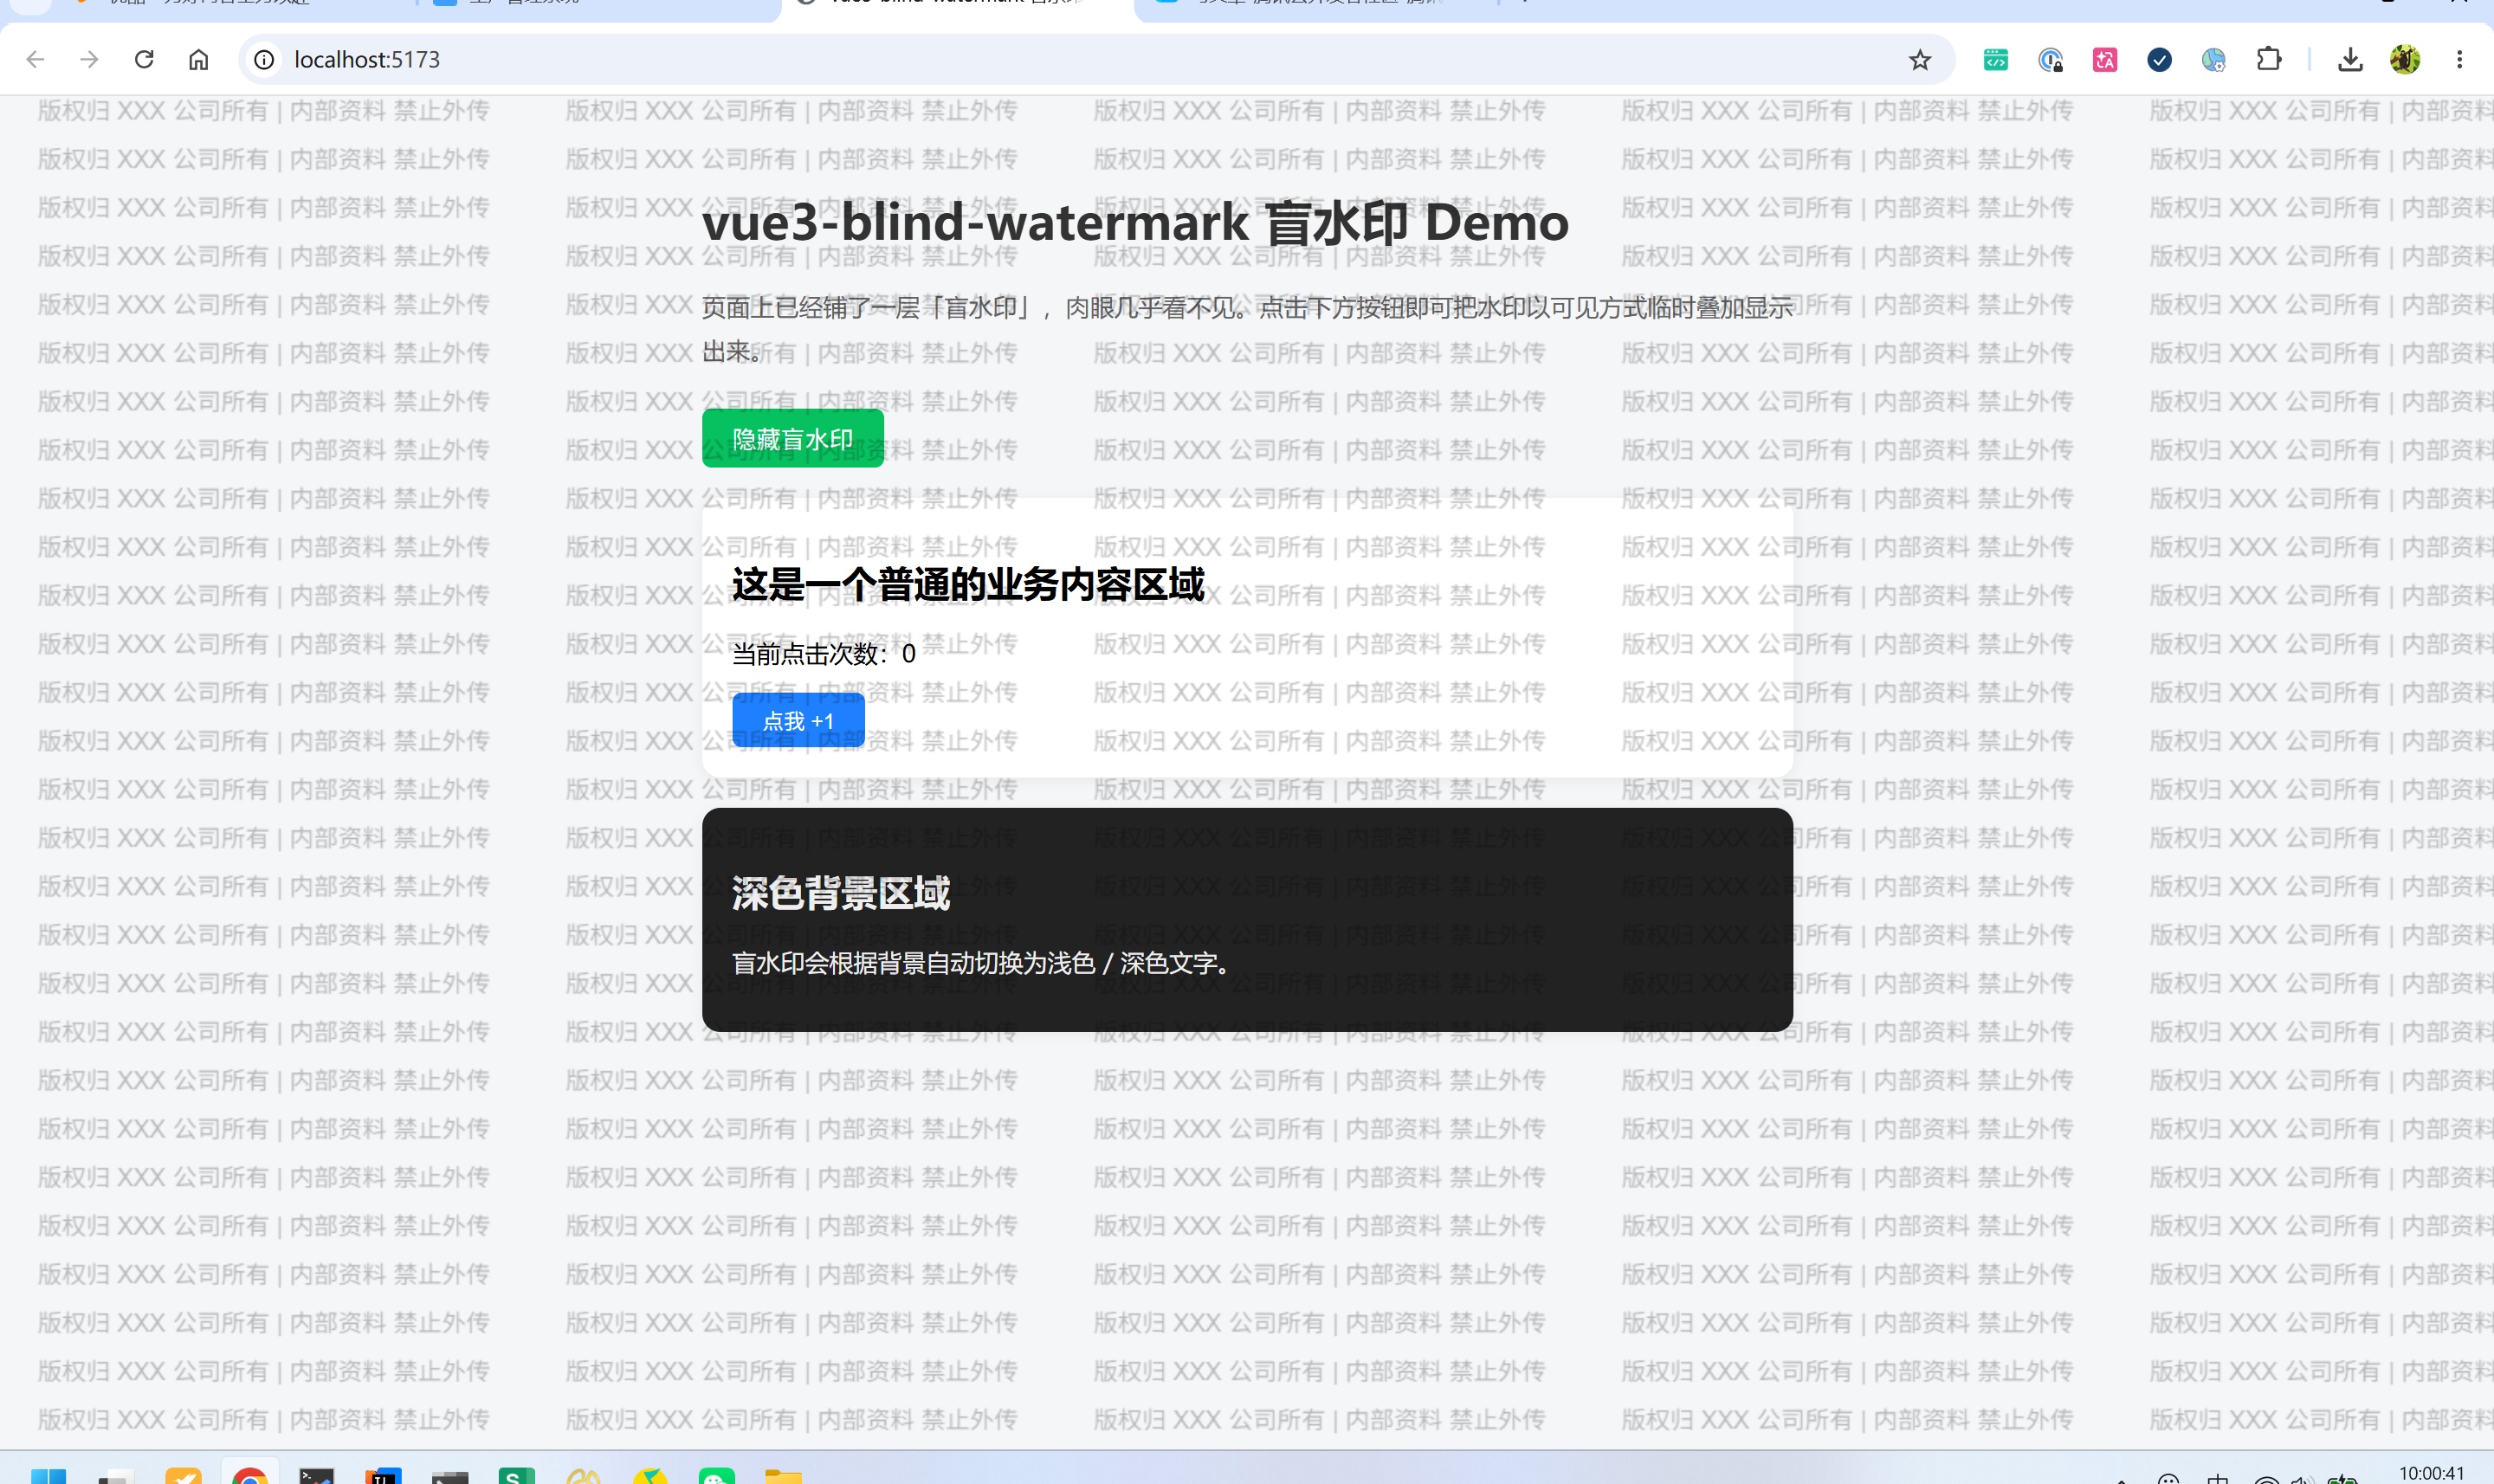Screen dimensions: 2494x1484
Task: Click the blue 点我 +1 button
Action: click(798, 720)
